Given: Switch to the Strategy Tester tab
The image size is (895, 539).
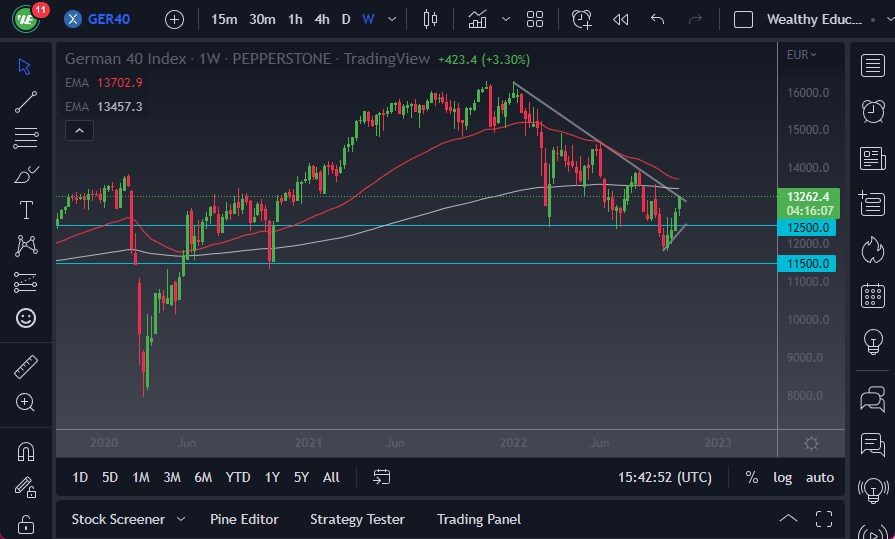Looking at the screenshot, I should click(357, 519).
